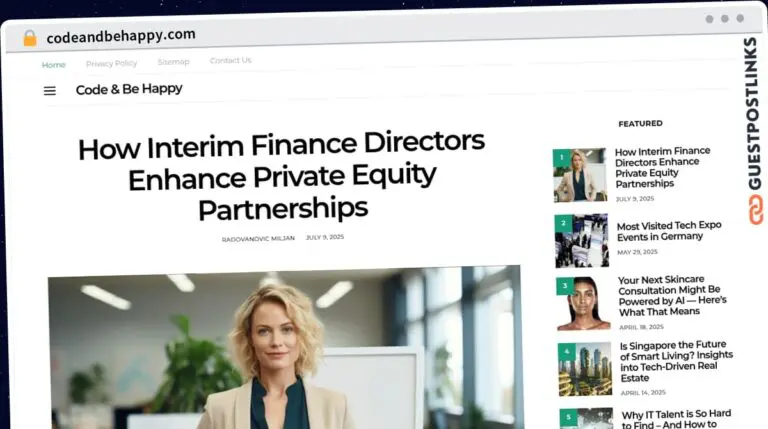Open the Privacy Policy page
The width and height of the screenshot is (768, 429).
pyautogui.click(x=111, y=63)
